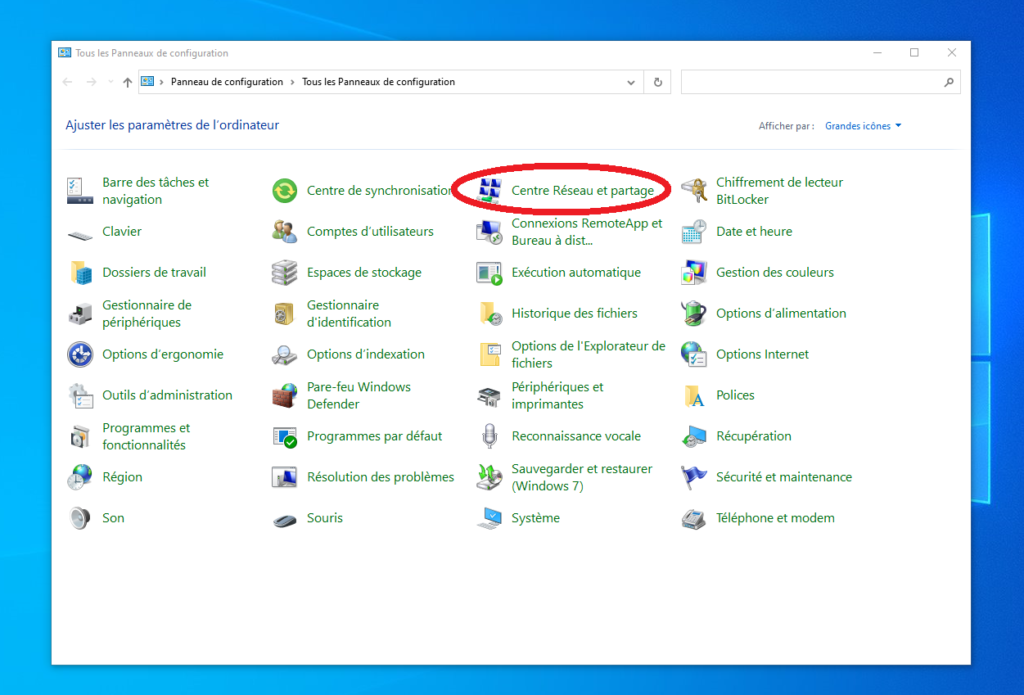Open the Options Internet globe icon

point(694,355)
